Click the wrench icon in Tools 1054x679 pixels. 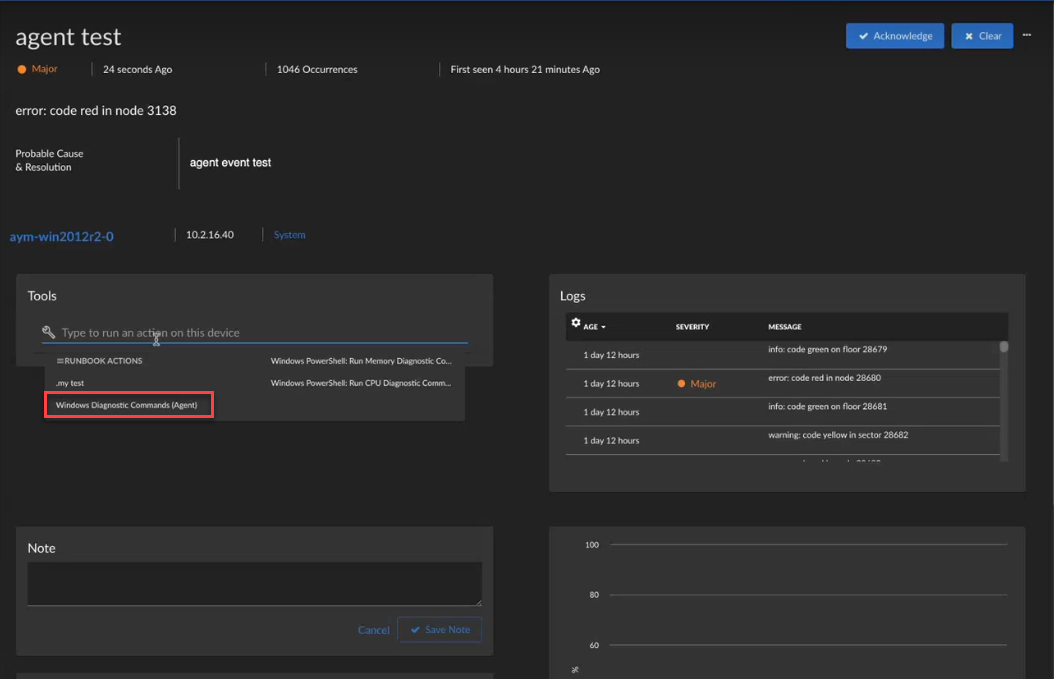coord(48,332)
